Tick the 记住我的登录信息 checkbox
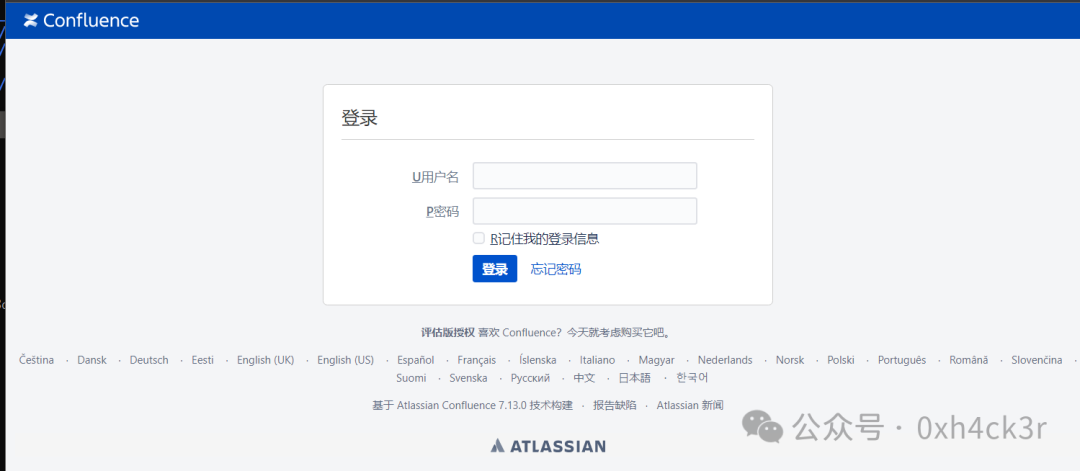Image resolution: width=1080 pixels, height=471 pixels. coord(479,238)
